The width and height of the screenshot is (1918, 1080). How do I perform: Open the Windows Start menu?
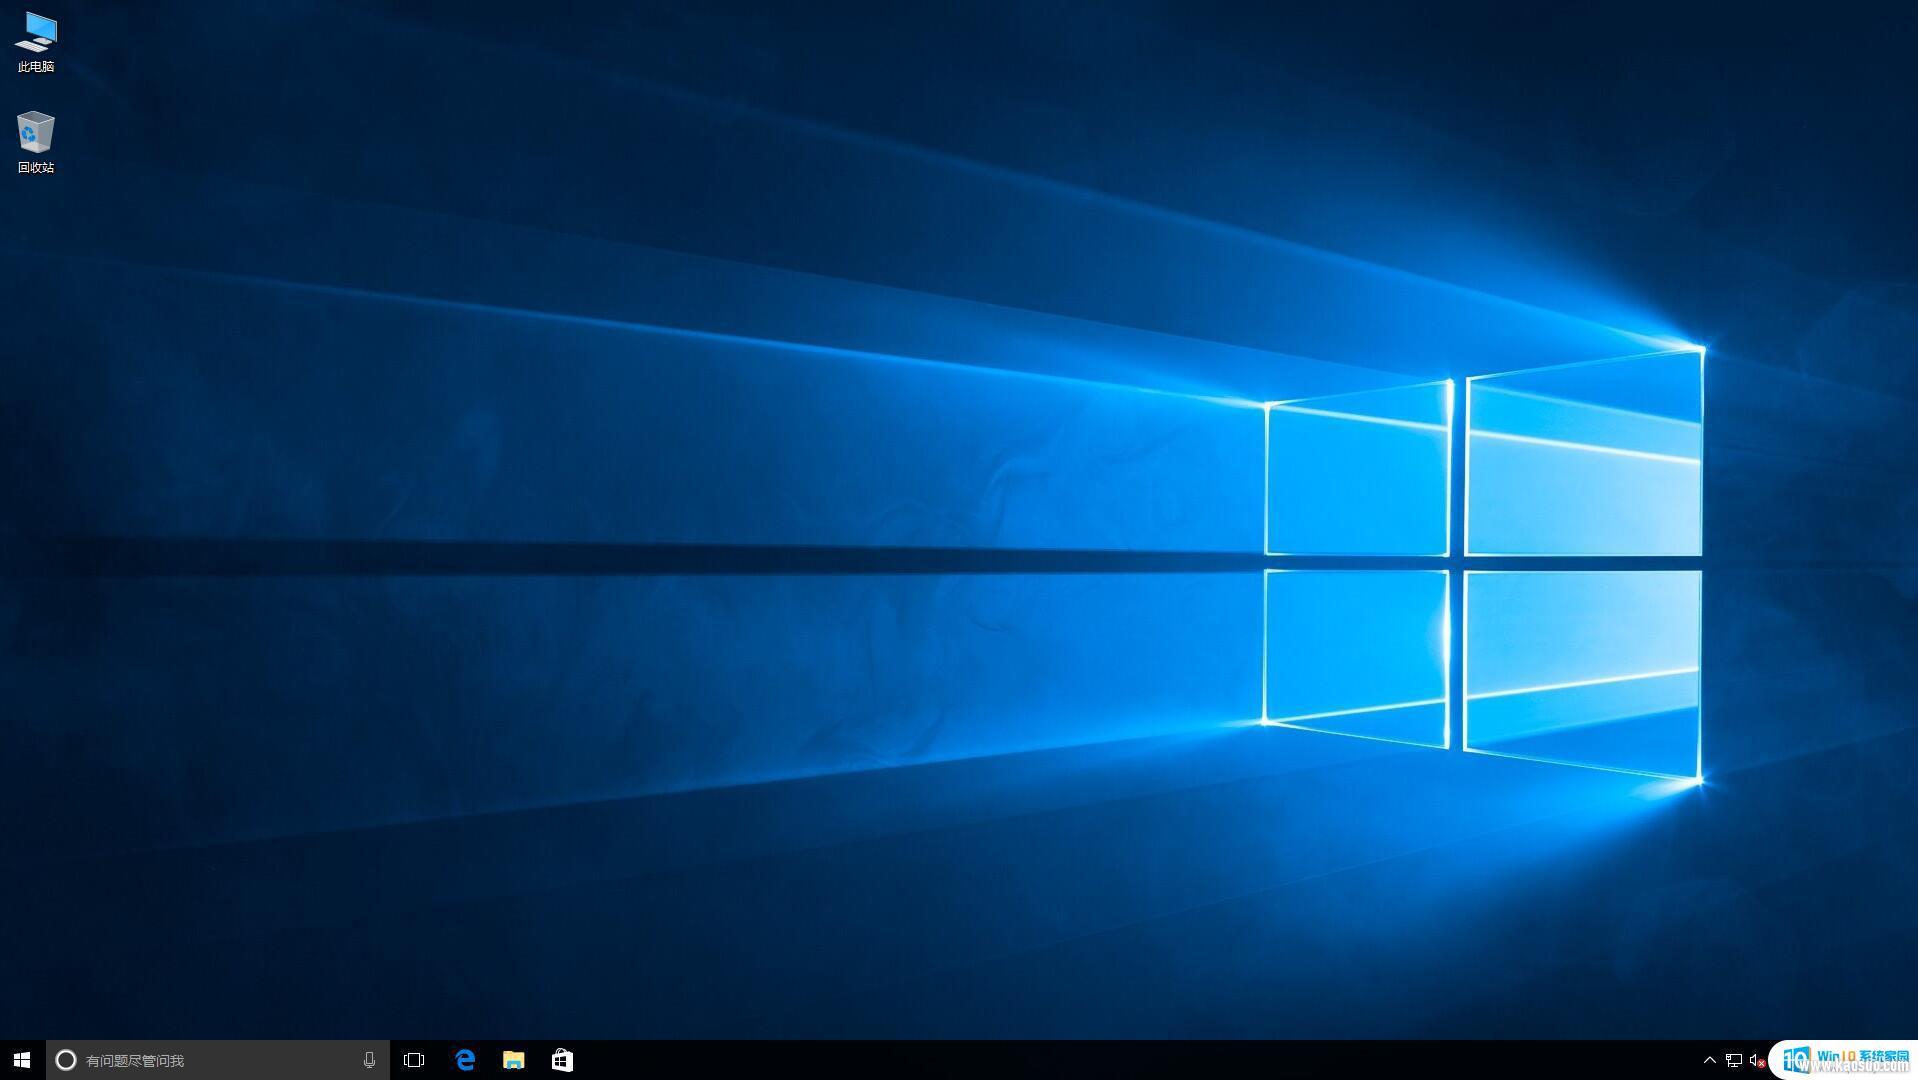[x=22, y=1060]
